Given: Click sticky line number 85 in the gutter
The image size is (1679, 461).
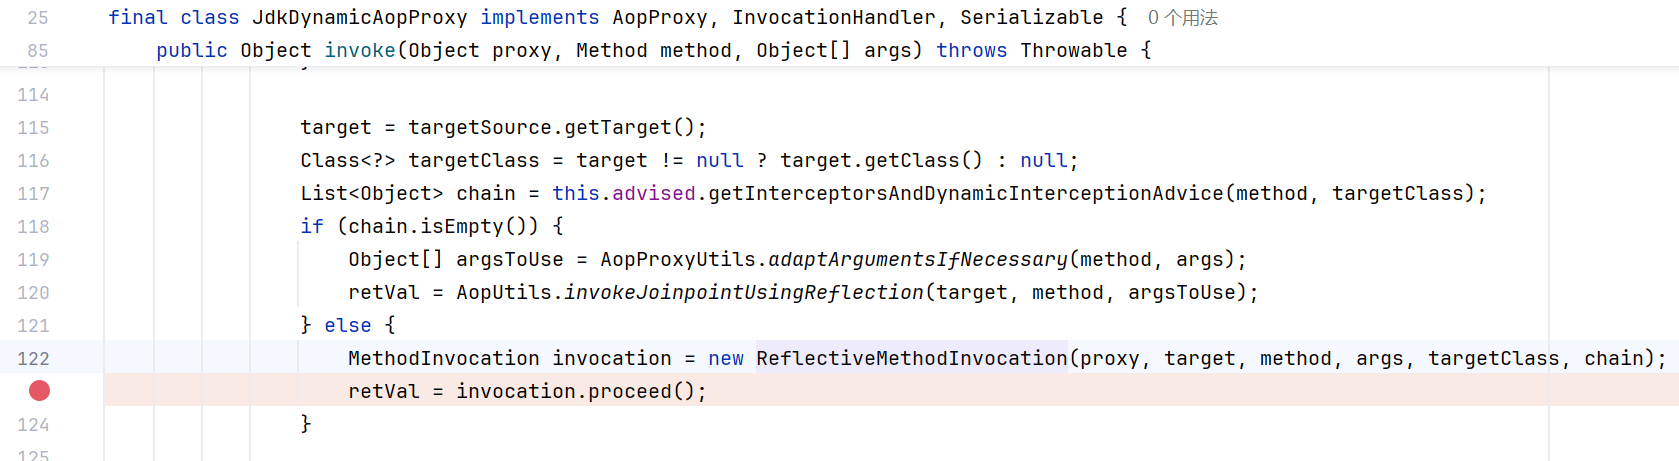Looking at the screenshot, I should (x=37, y=50).
